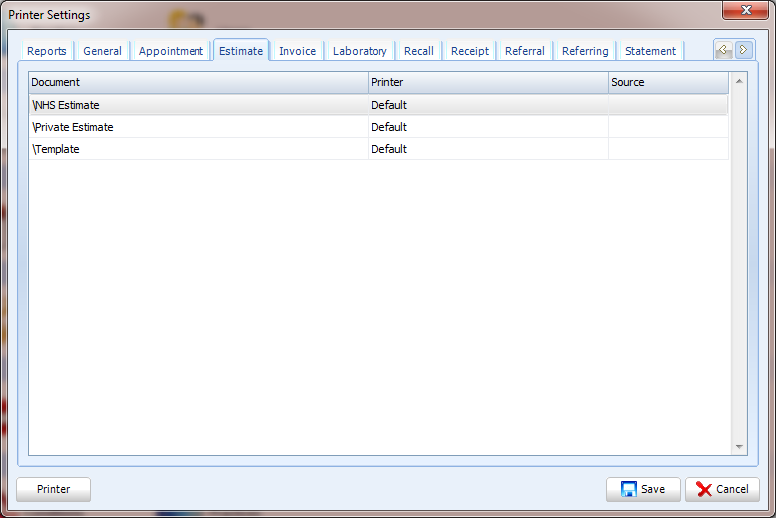Image resolution: width=776 pixels, height=518 pixels.
Task: Go to the Recall tab
Action: [419, 51]
